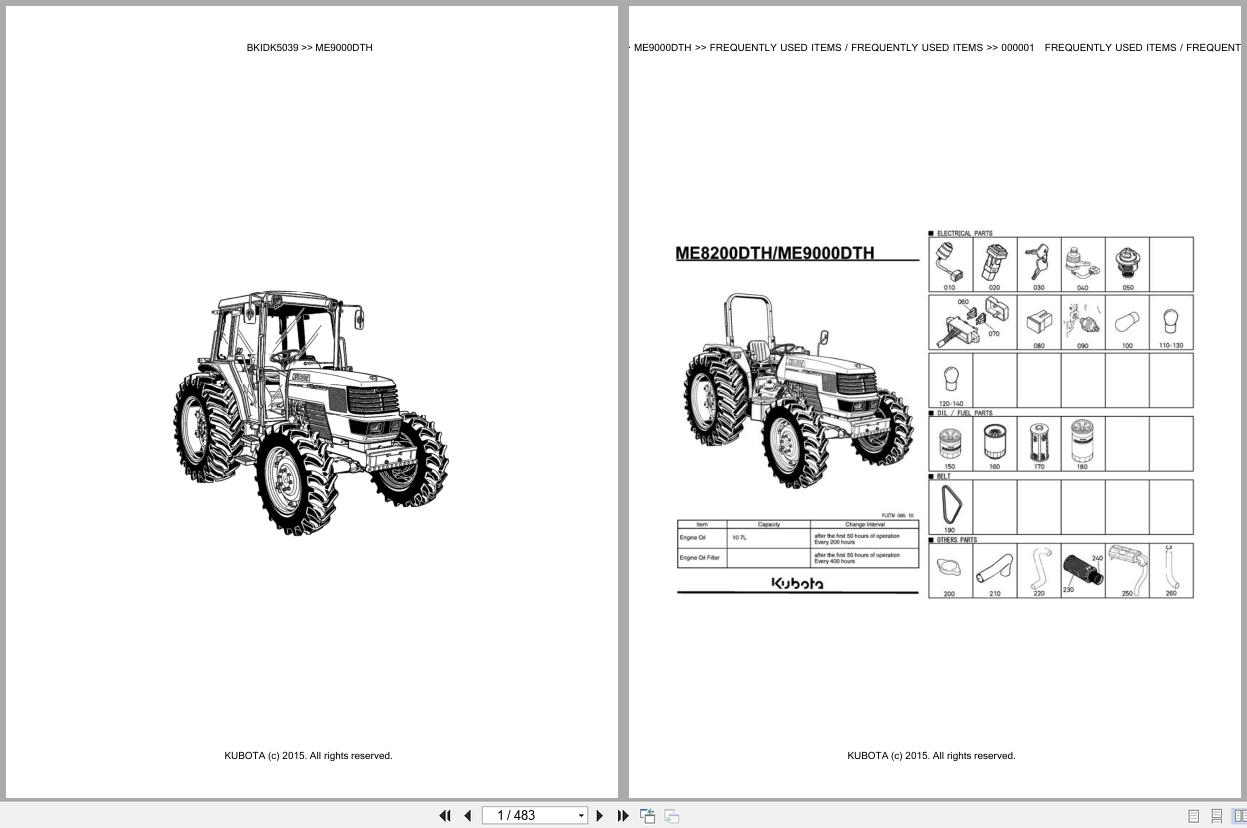
Task: Click the Change Interval column header
Action: [x=865, y=524]
